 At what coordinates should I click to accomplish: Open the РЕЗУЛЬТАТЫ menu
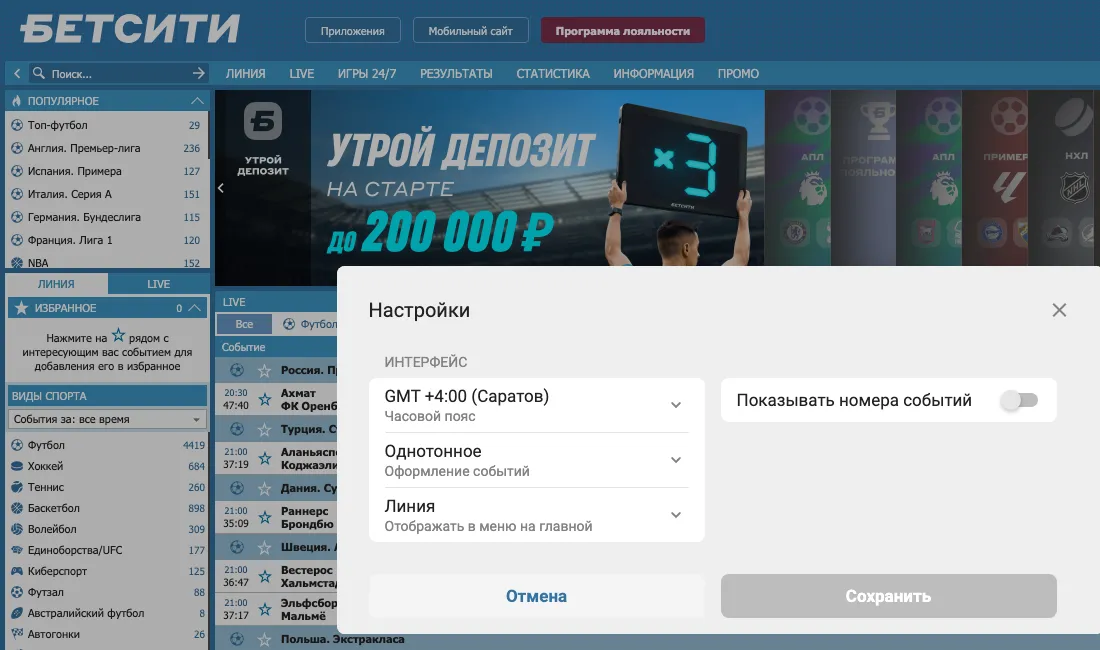point(456,74)
